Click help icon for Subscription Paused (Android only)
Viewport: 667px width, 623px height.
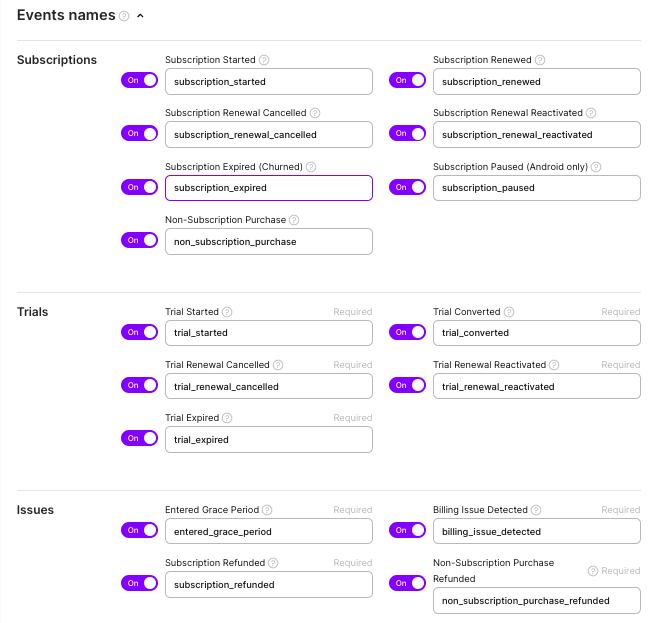596,167
